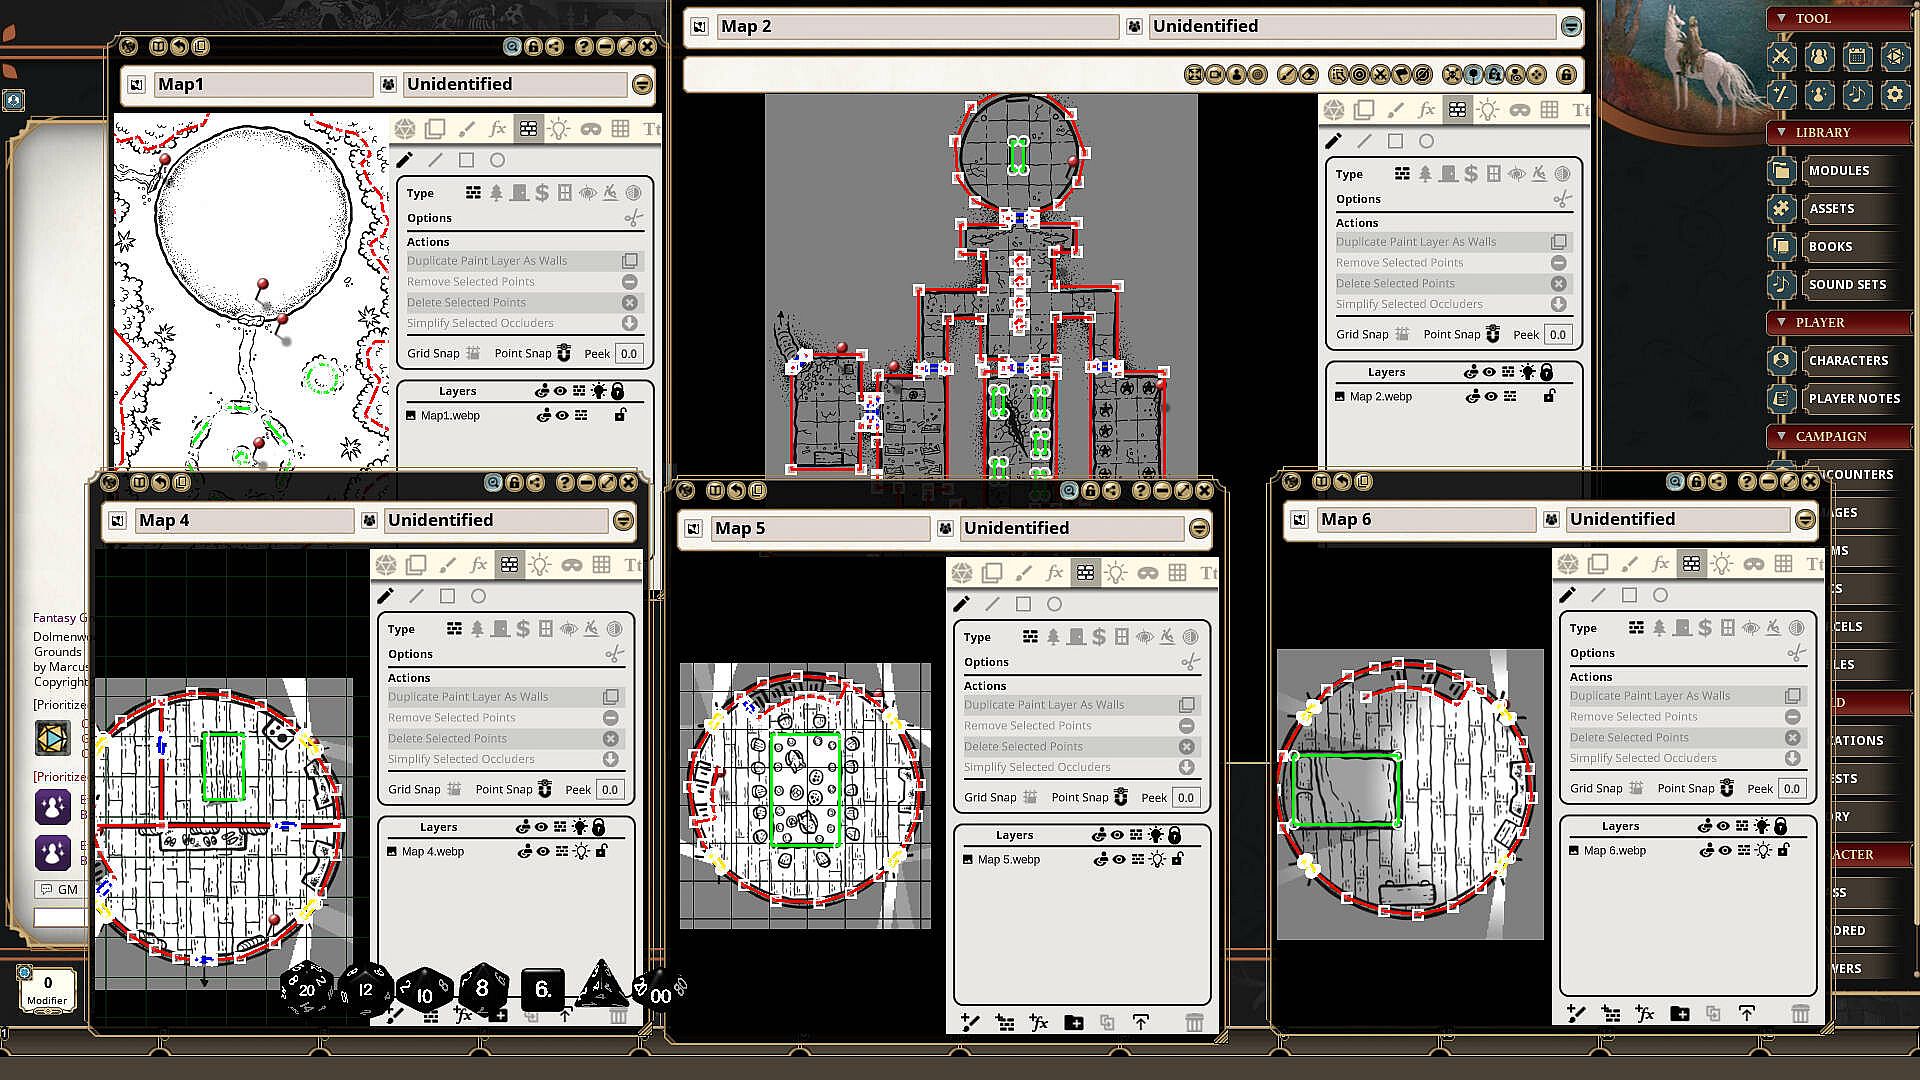Switch to Lighting tab in Map 5 toolbar
The width and height of the screenshot is (1920, 1080).
(1116, 573)
